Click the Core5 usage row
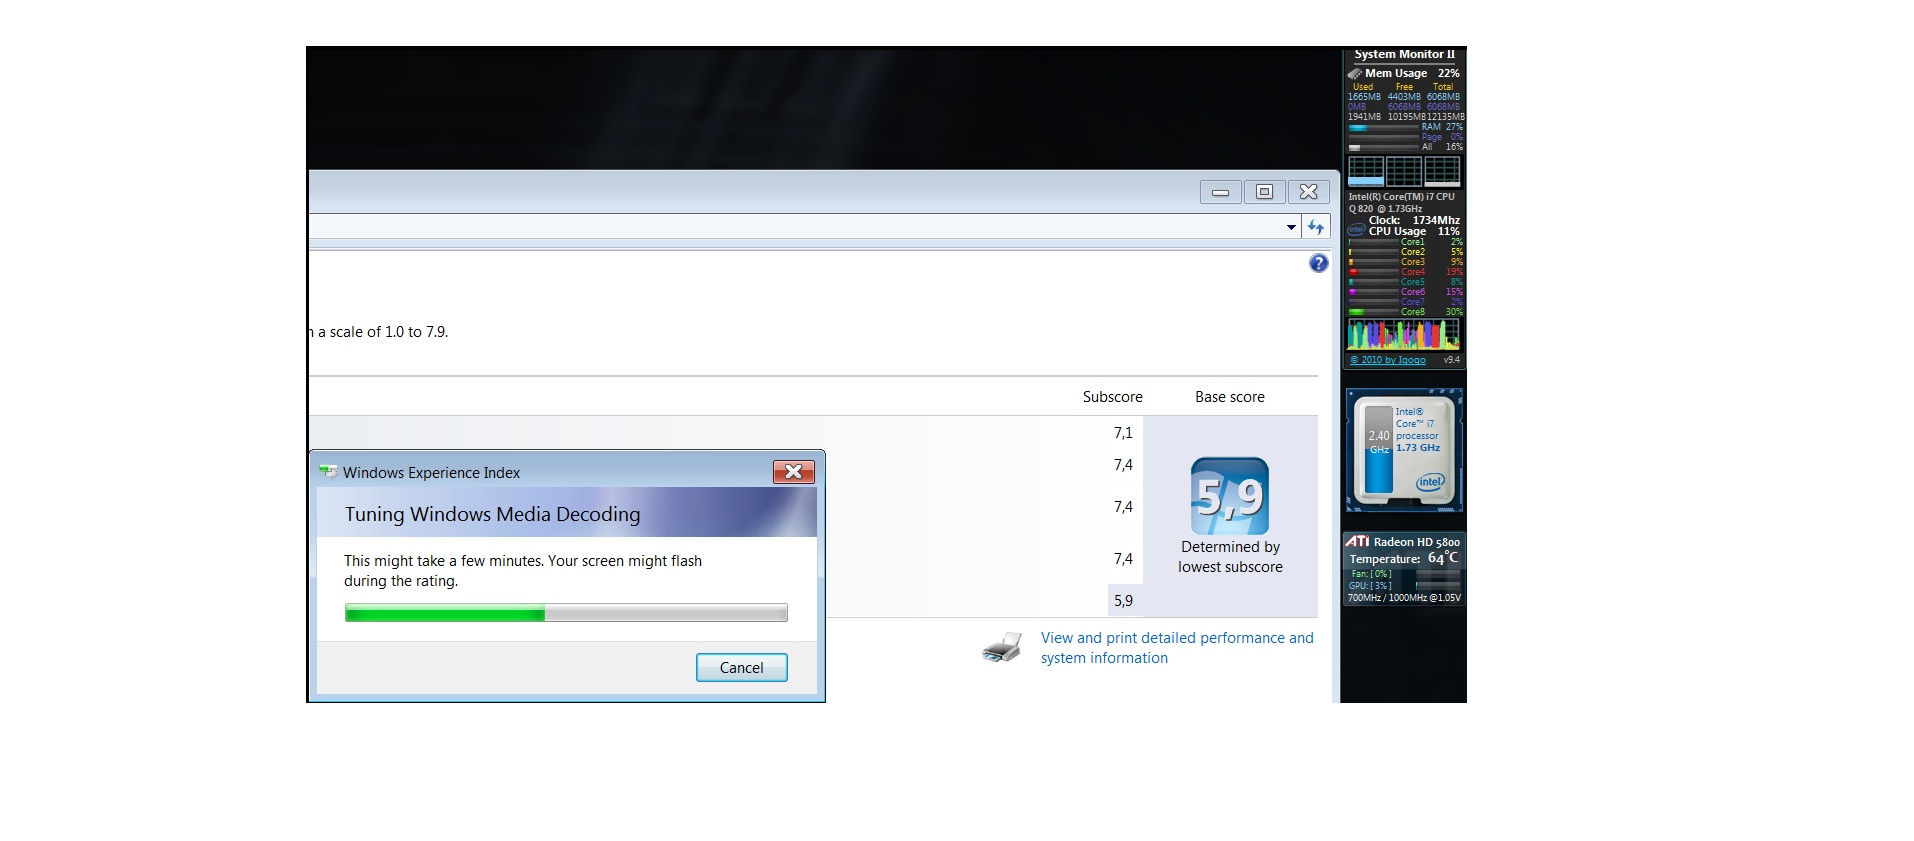 1405,282
